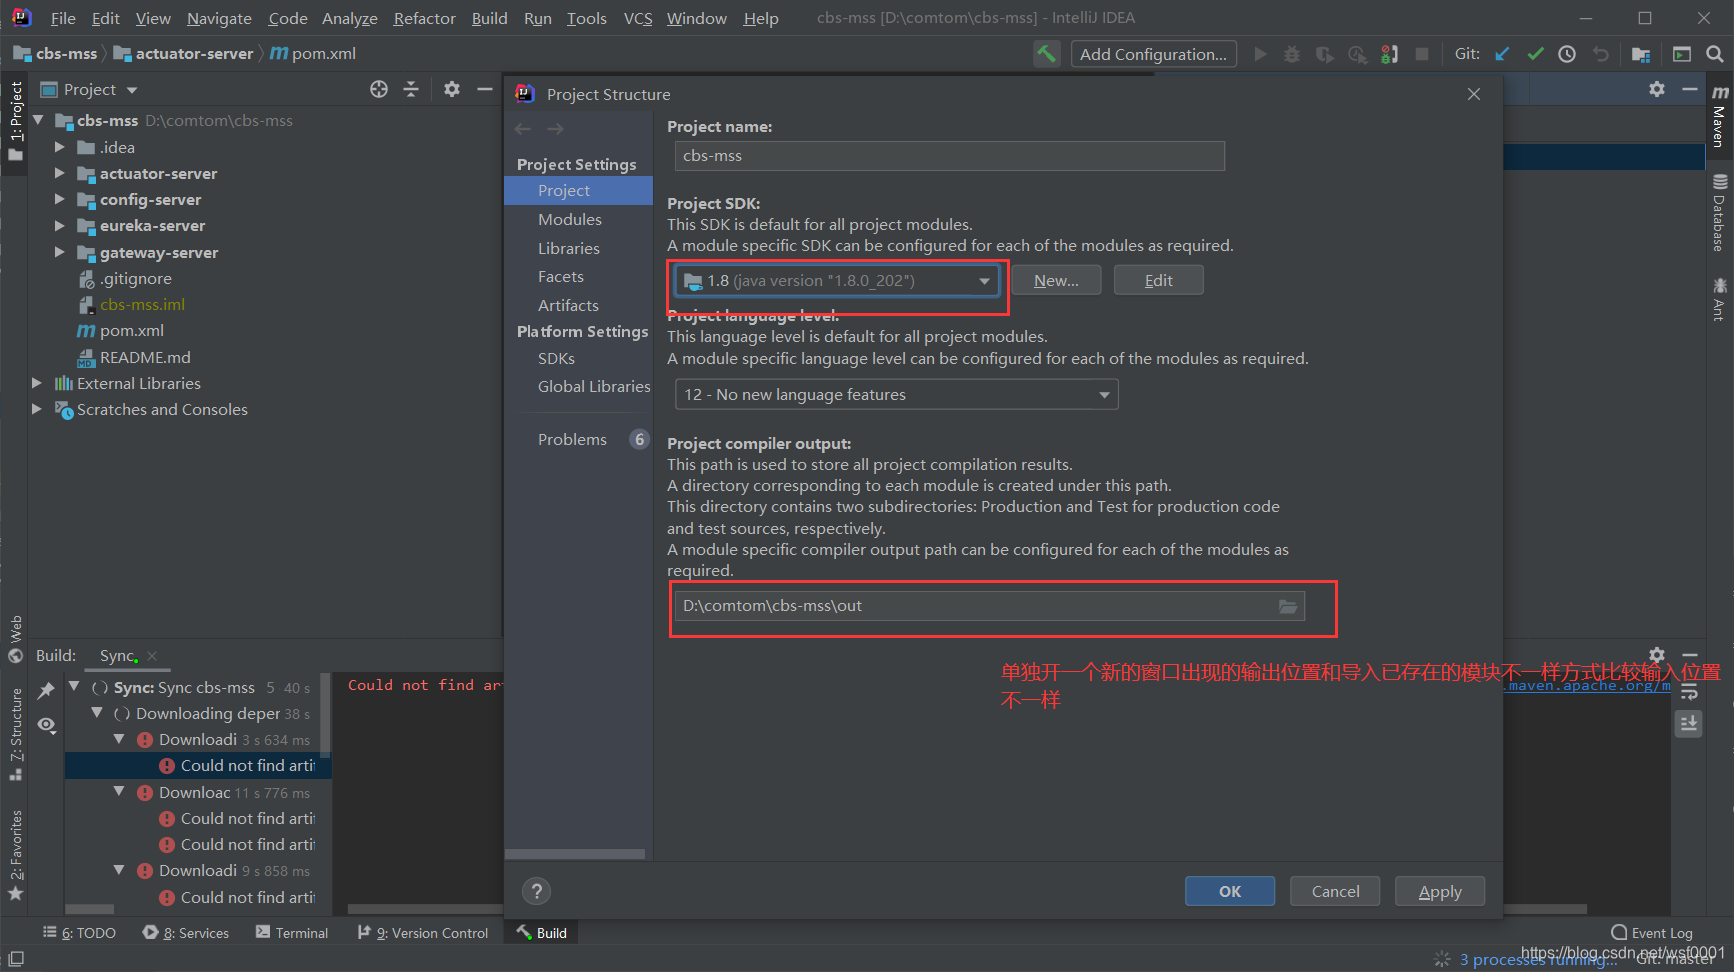Screen dimensions: 1734x972
Task: Open the Project SDK dropdown
Action: click(x=838, y=281)
